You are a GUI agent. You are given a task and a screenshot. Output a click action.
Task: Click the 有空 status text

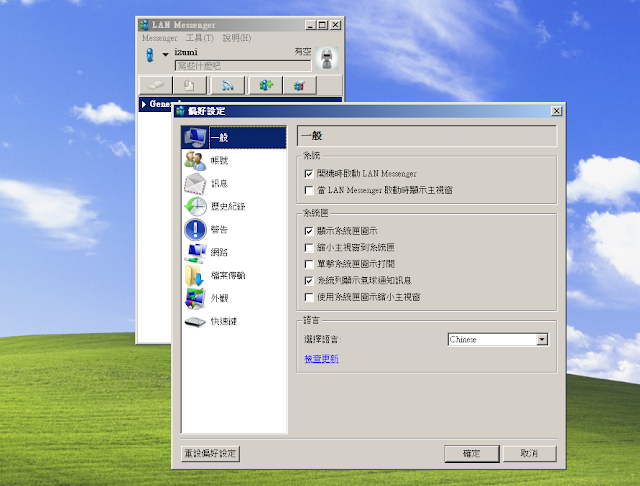click(302, 51)
